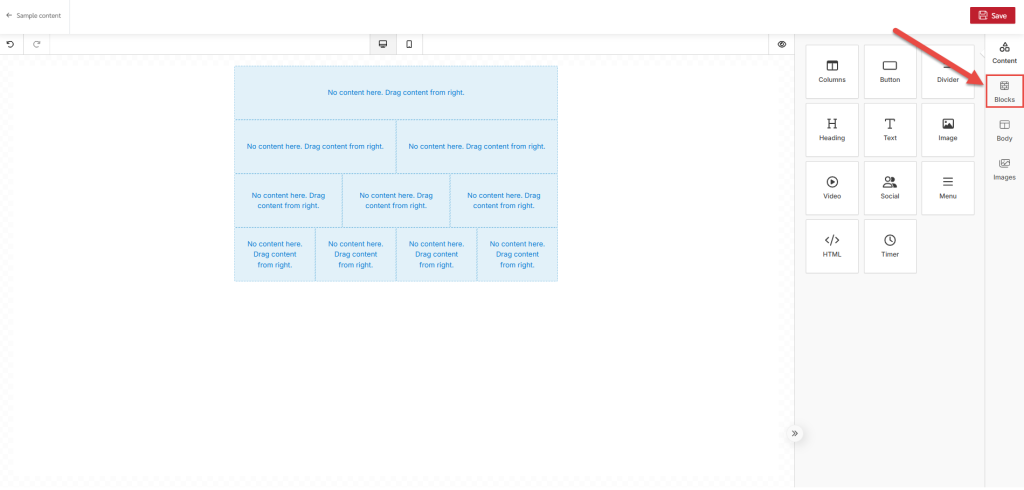Image resolution: width=1024 pixels, height=490 pixels.
Task: Switch to the Images tab
Action: pyautogui.click(x=1004, y=169)
